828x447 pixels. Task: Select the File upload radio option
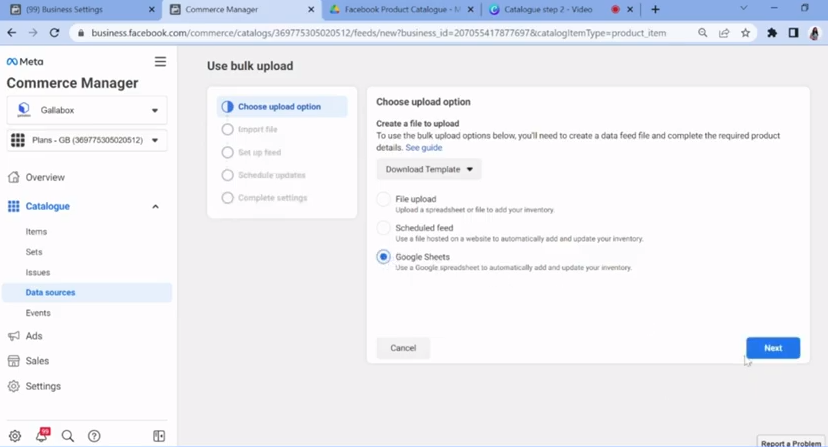(x=383, y=199)
